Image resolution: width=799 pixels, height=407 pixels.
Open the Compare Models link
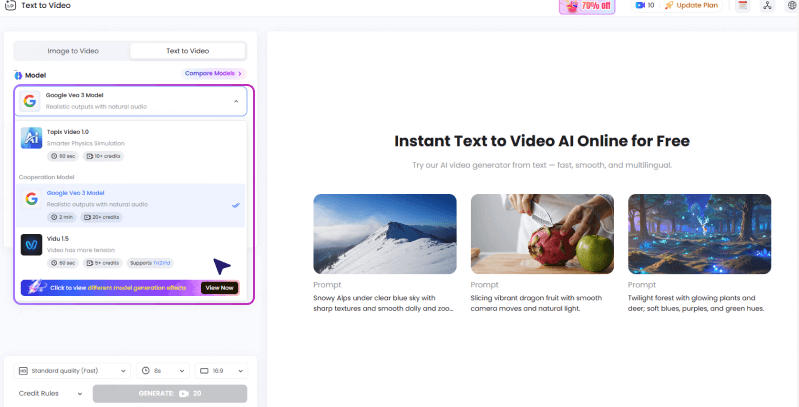pyautogui.click(x=213, y=73)
